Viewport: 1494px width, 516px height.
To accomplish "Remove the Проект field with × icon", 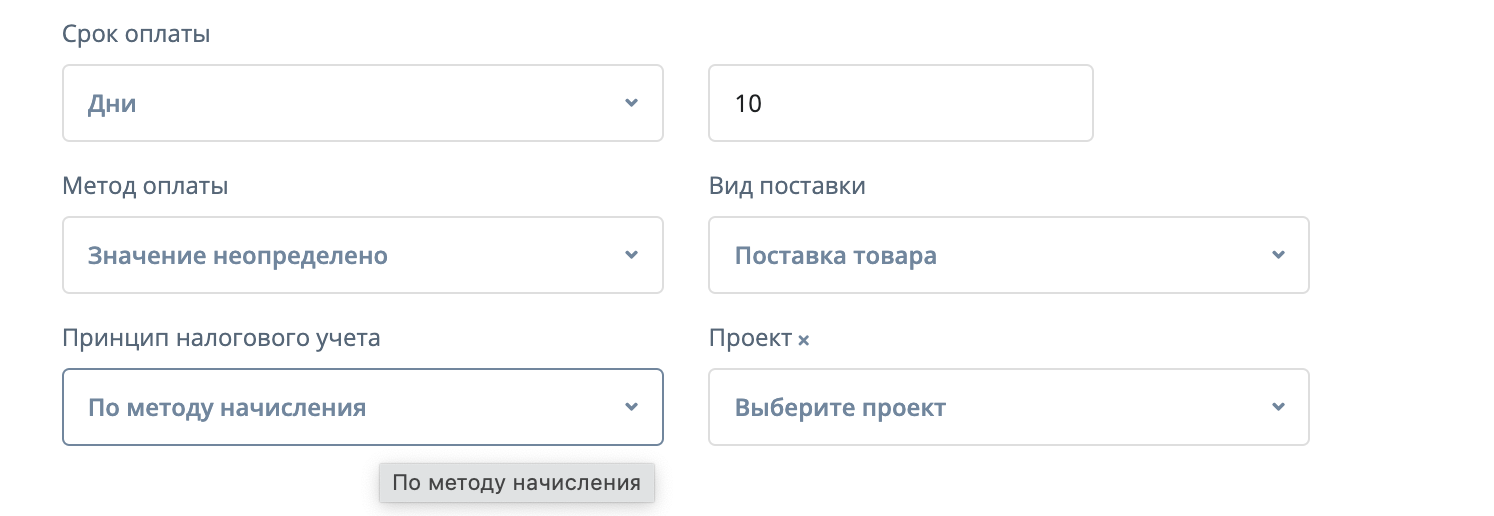I will [x=803, y=340].
